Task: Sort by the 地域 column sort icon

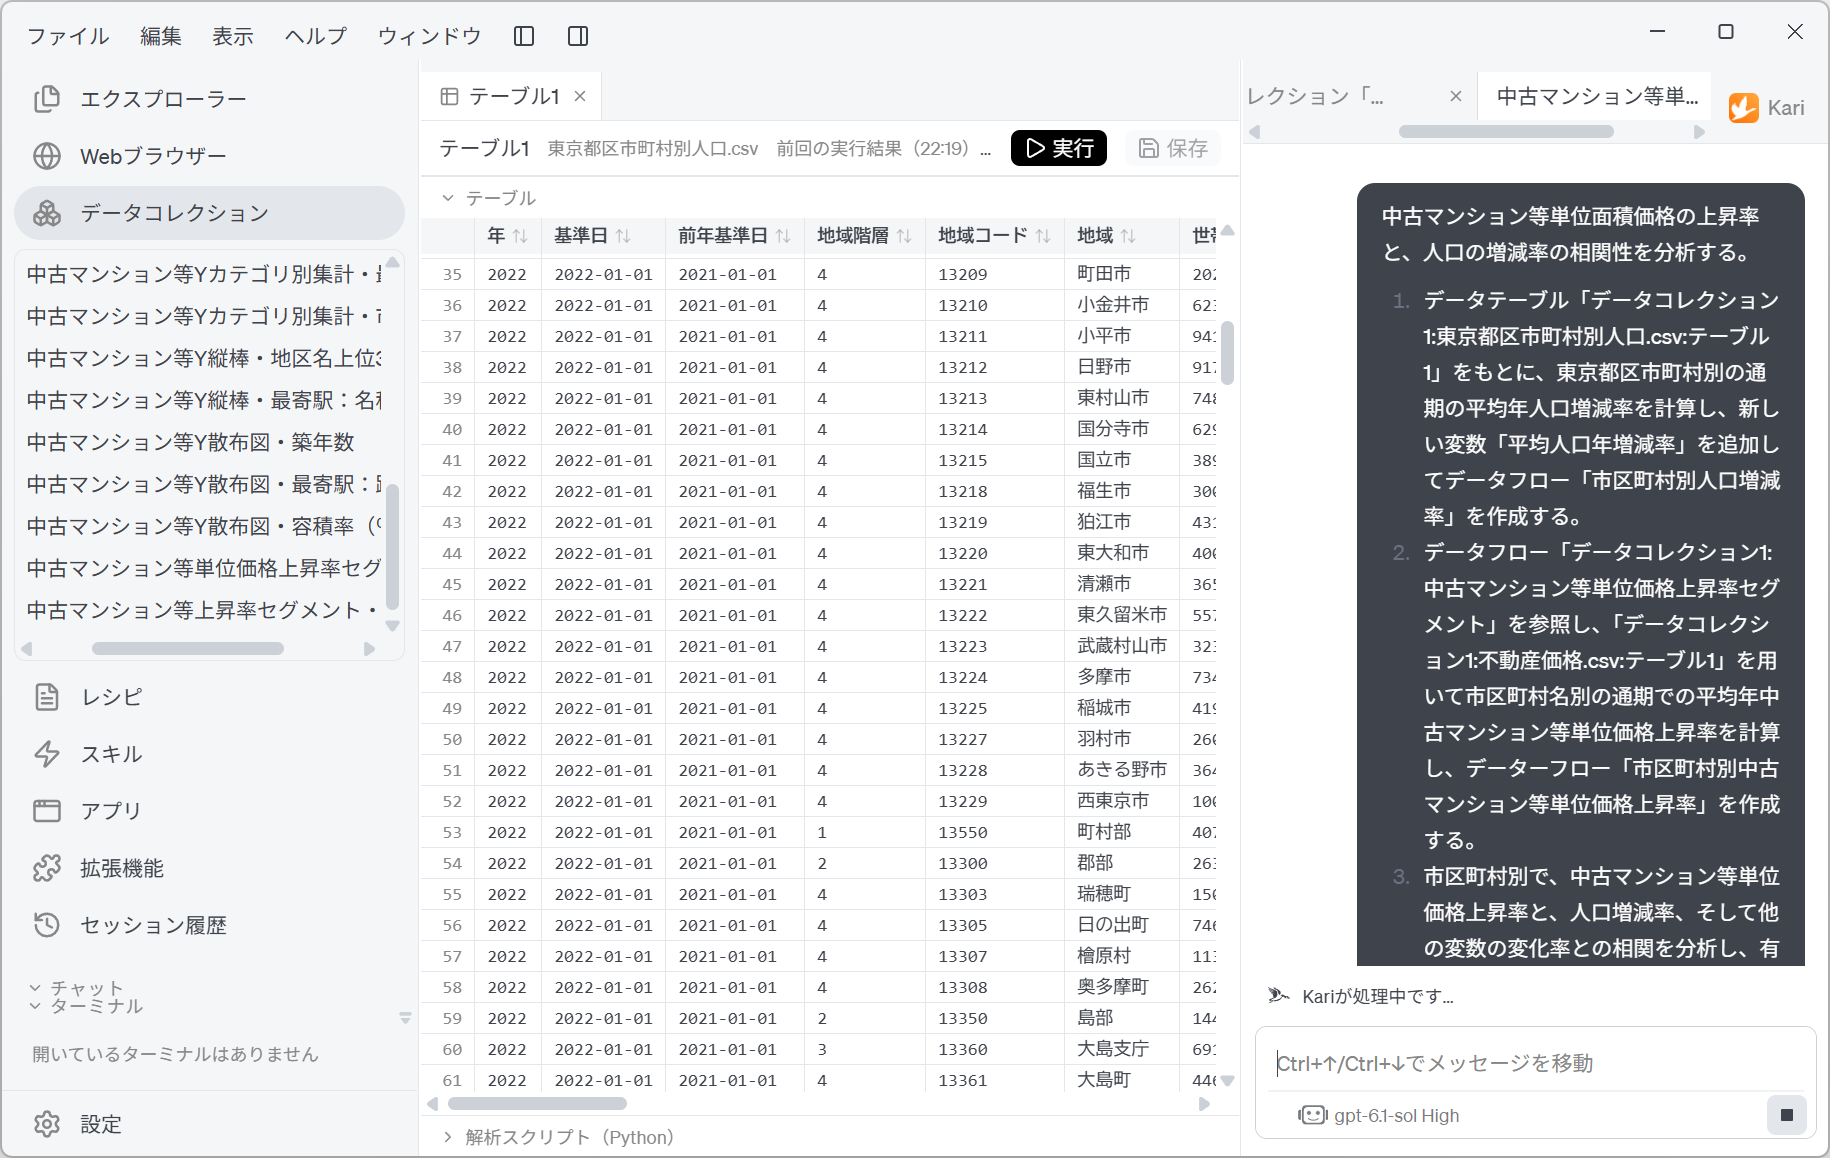Action: 1128,236
